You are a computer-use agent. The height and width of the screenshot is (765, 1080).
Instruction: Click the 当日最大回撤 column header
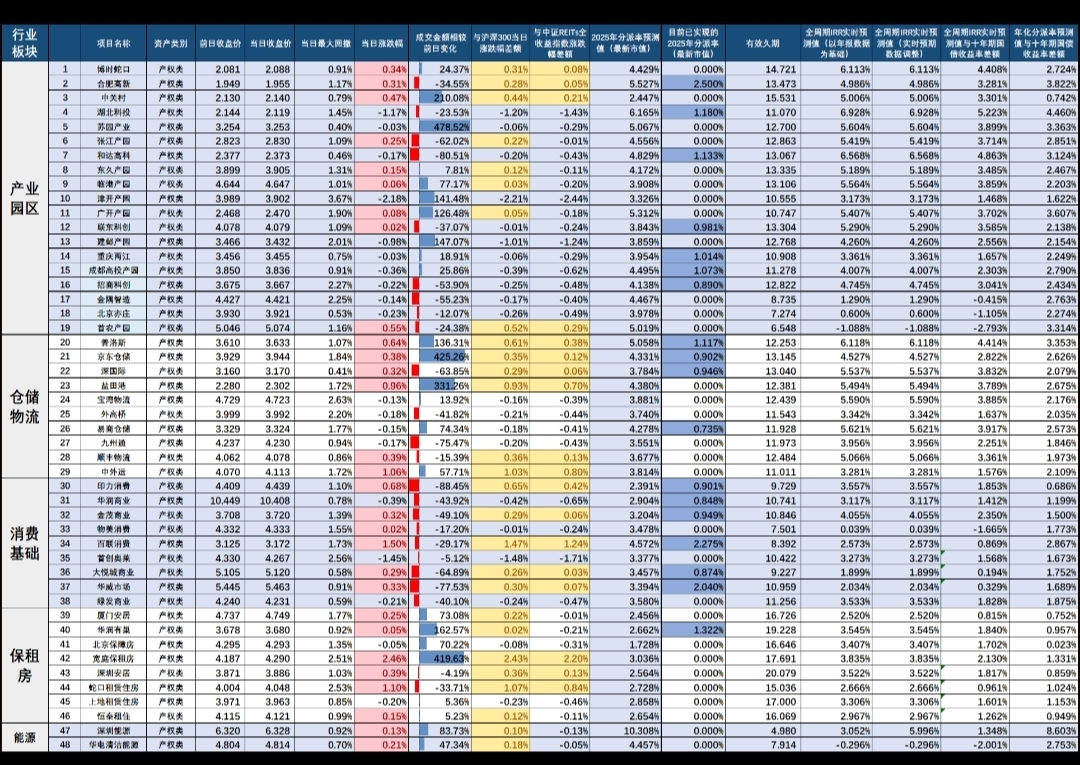pos(324,43)
